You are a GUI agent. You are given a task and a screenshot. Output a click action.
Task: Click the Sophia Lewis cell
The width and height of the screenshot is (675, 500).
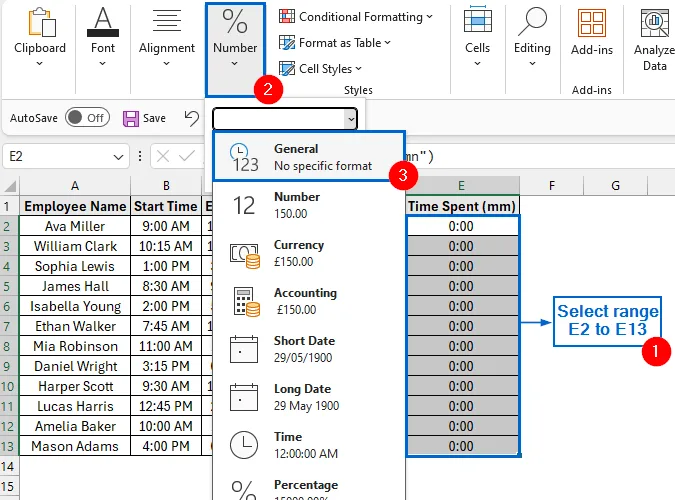(75, 266)
